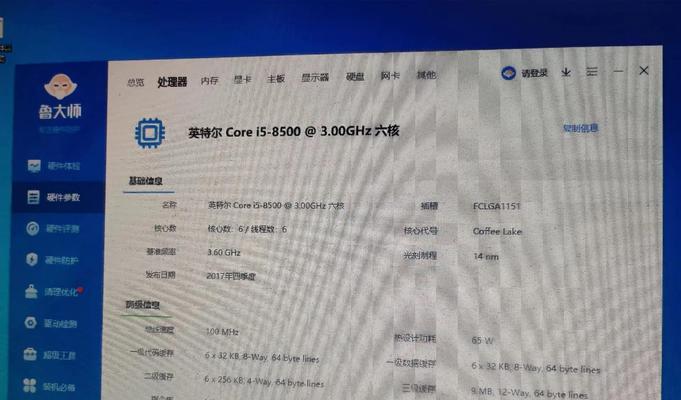Select the 处理器 processor tab
This screenshot has height=400, width=681.
(172, 82)
